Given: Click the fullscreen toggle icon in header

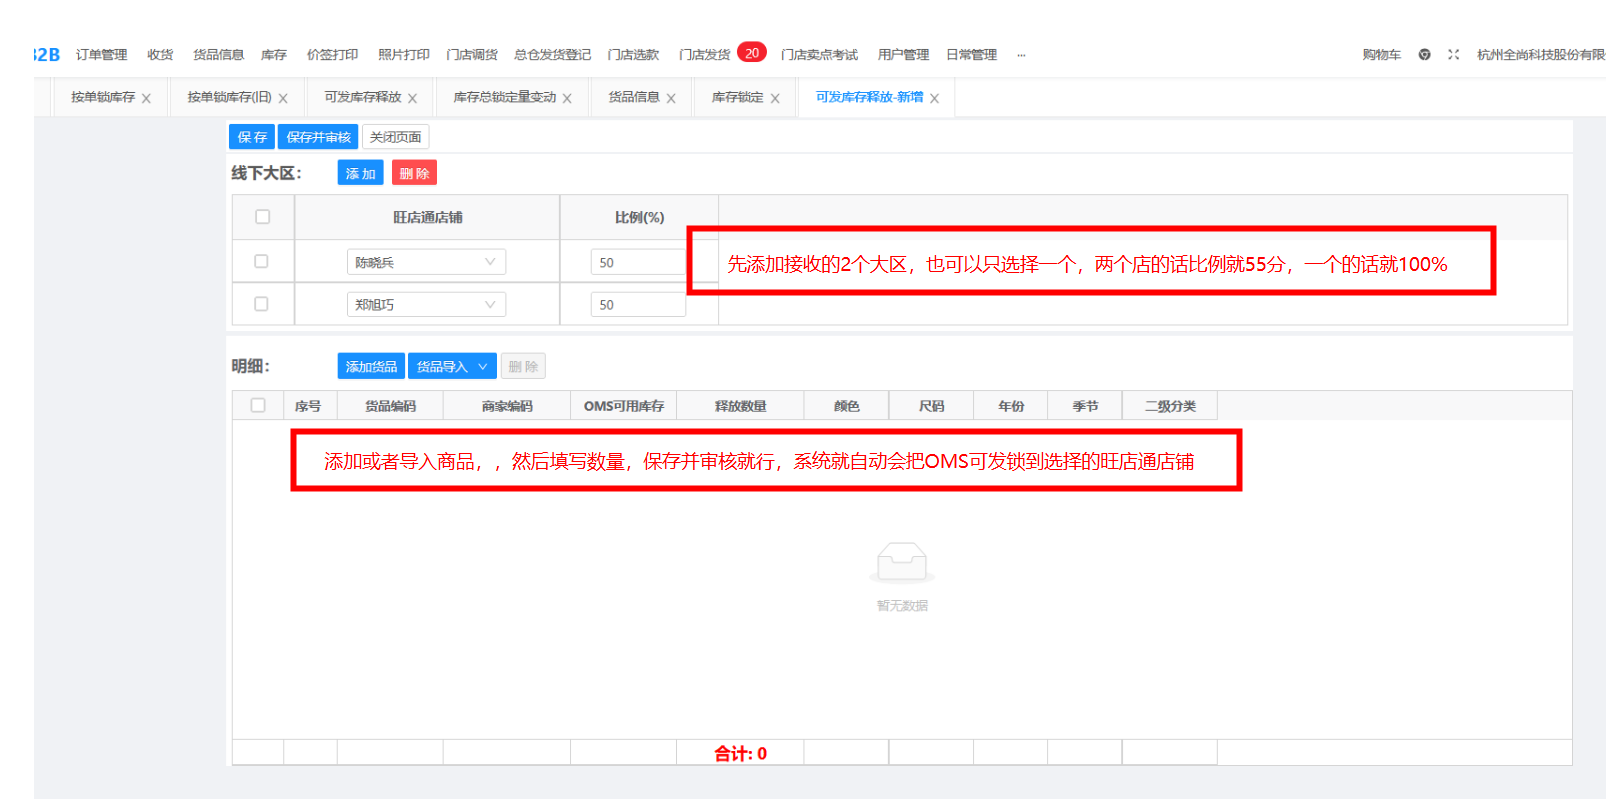Looking at the screenshot, I should (1453, 55).
